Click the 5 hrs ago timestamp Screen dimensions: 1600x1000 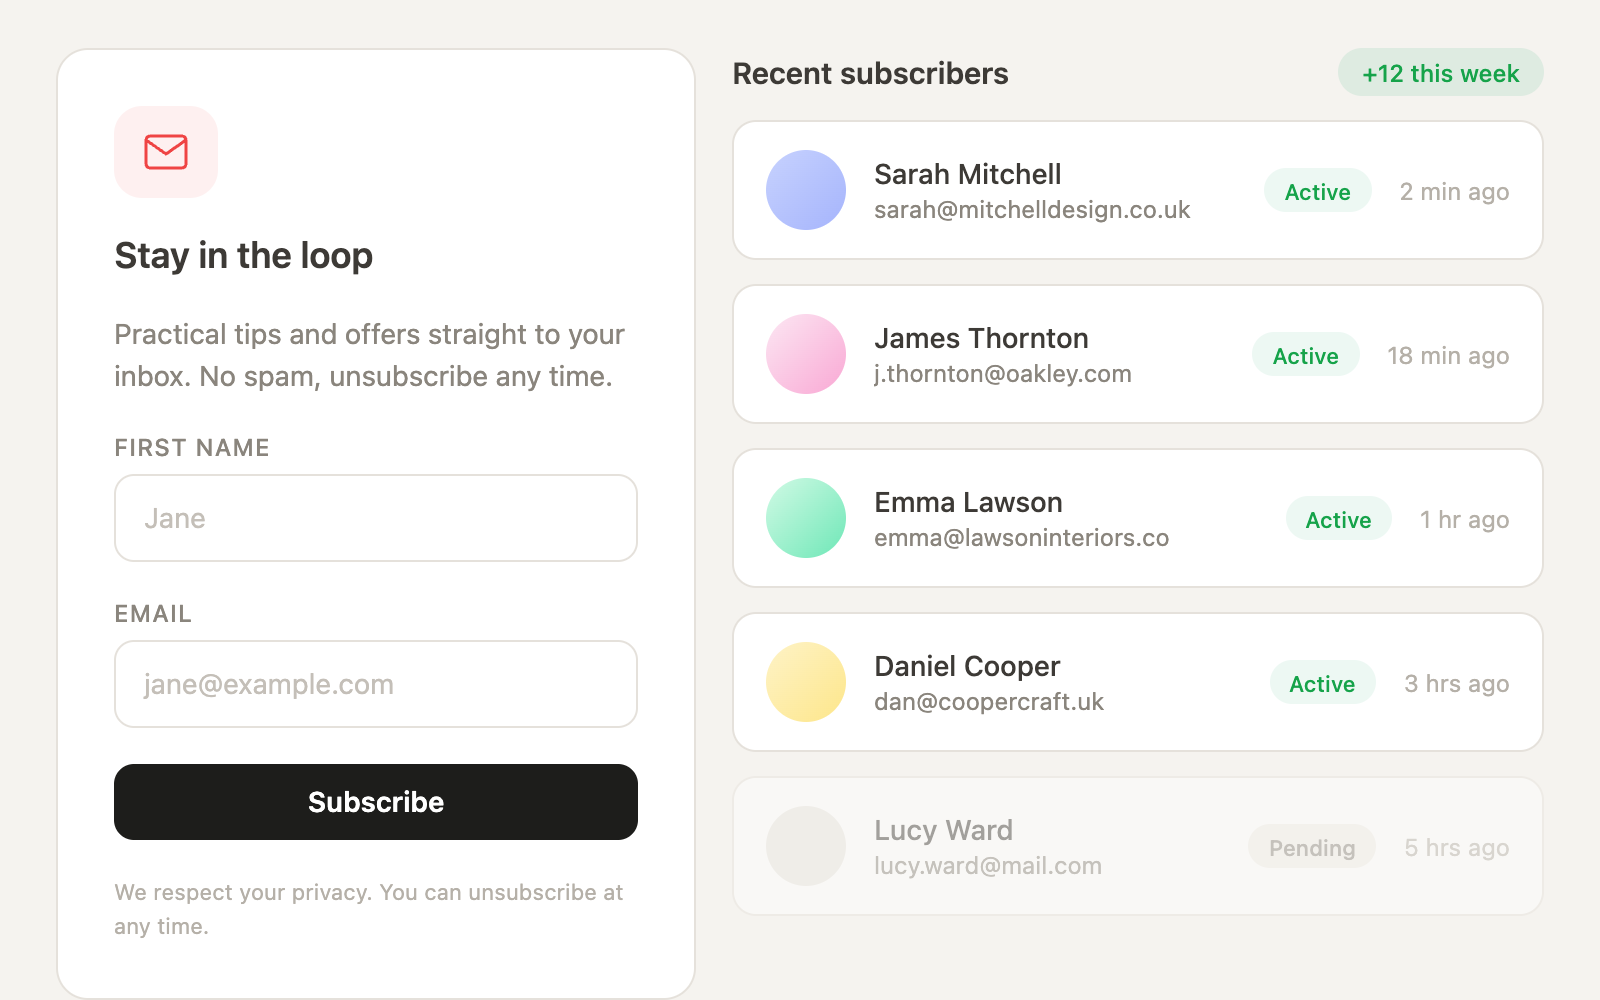pos(1456,848)
